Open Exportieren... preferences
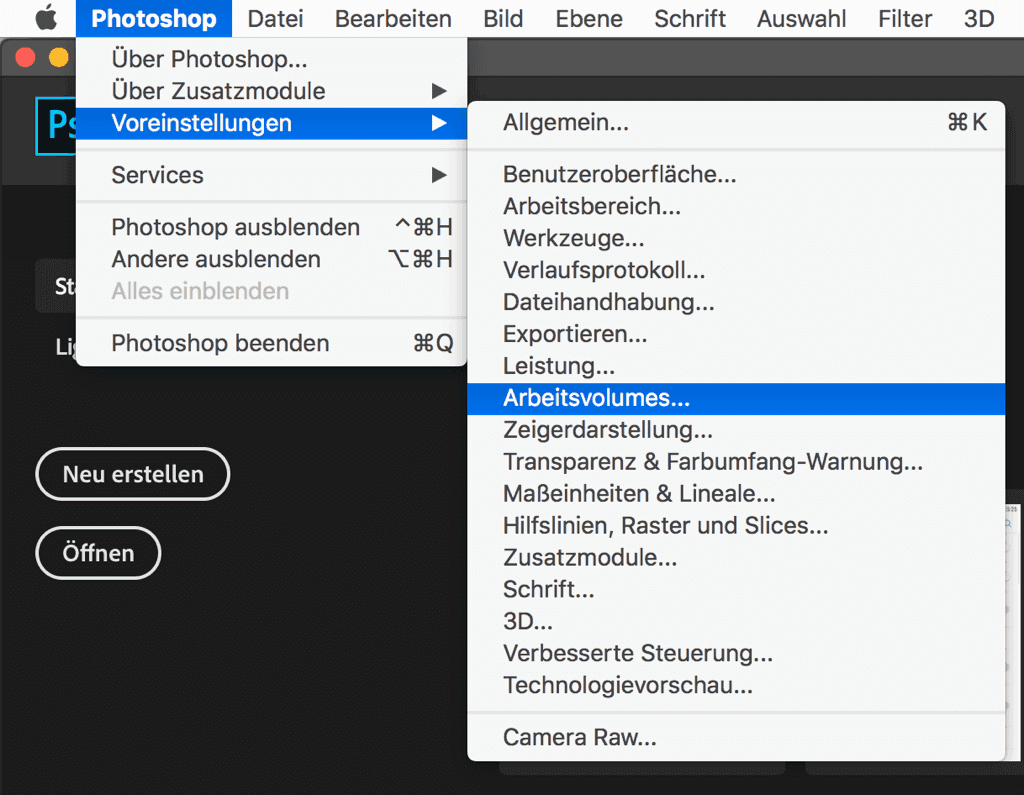Viewport: 1024px width, 795px height. (x=736, y=334)
